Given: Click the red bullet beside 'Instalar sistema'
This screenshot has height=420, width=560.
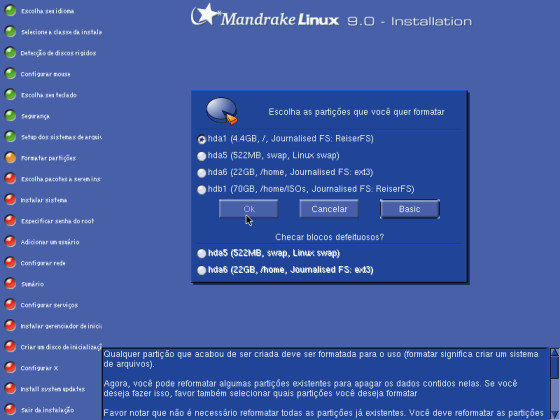Looking at the screenshot, I should pos(10,200).
